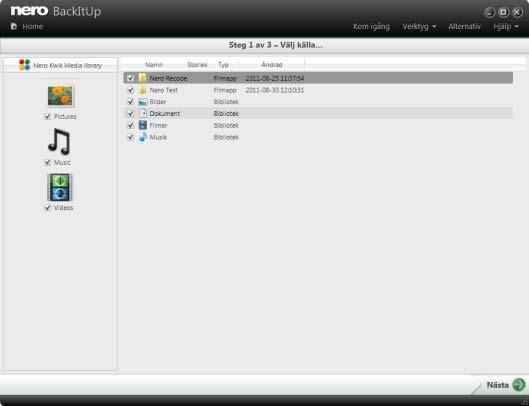
Task: Uncheck the Videos checkbox
Action: pos(48,208)
